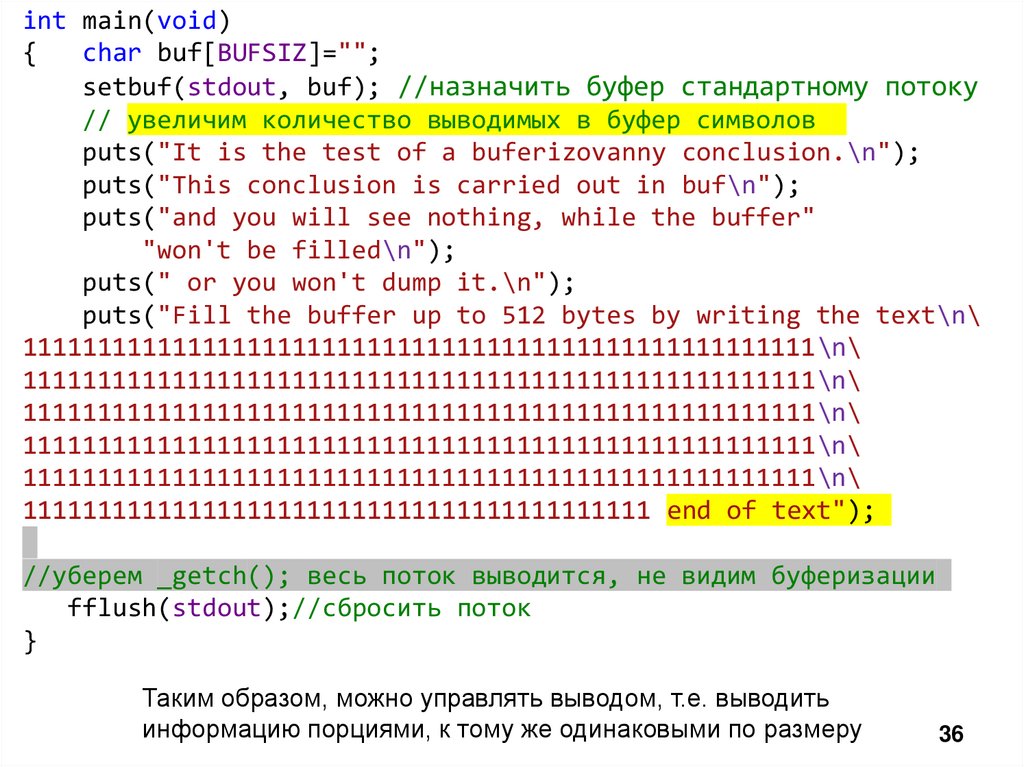The height and width of the screenshot is (767, 1024).
Task: Click the puts line " or you won't dump it."
Action: (x=328, y=283)
